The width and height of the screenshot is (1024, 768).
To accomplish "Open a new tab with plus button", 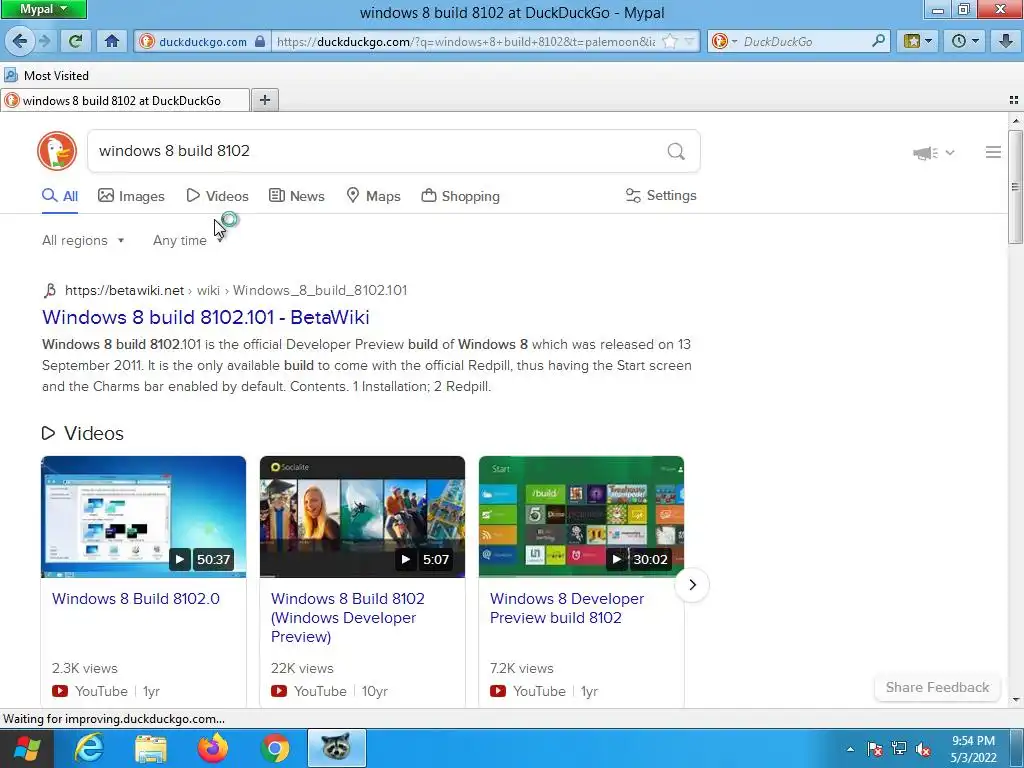I will pos(265,100).
